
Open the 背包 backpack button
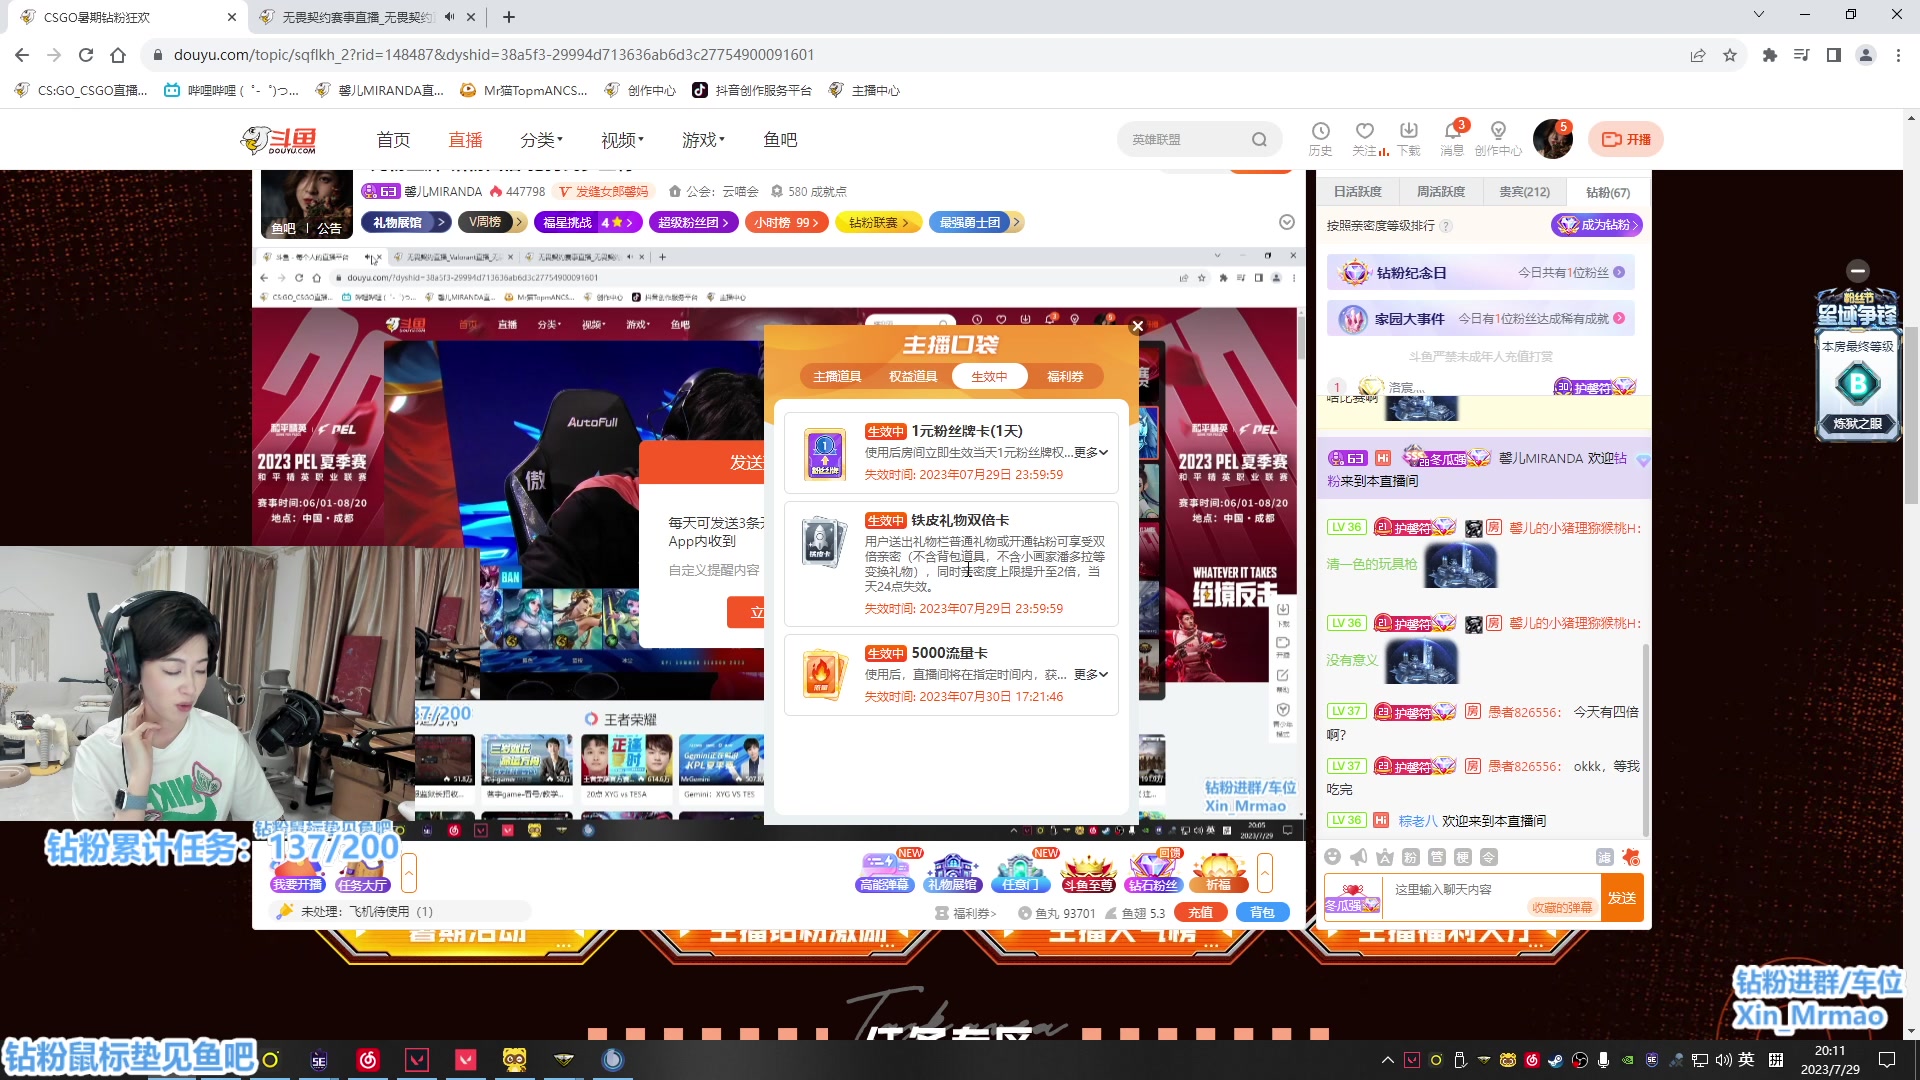[x=1263, y=912]
